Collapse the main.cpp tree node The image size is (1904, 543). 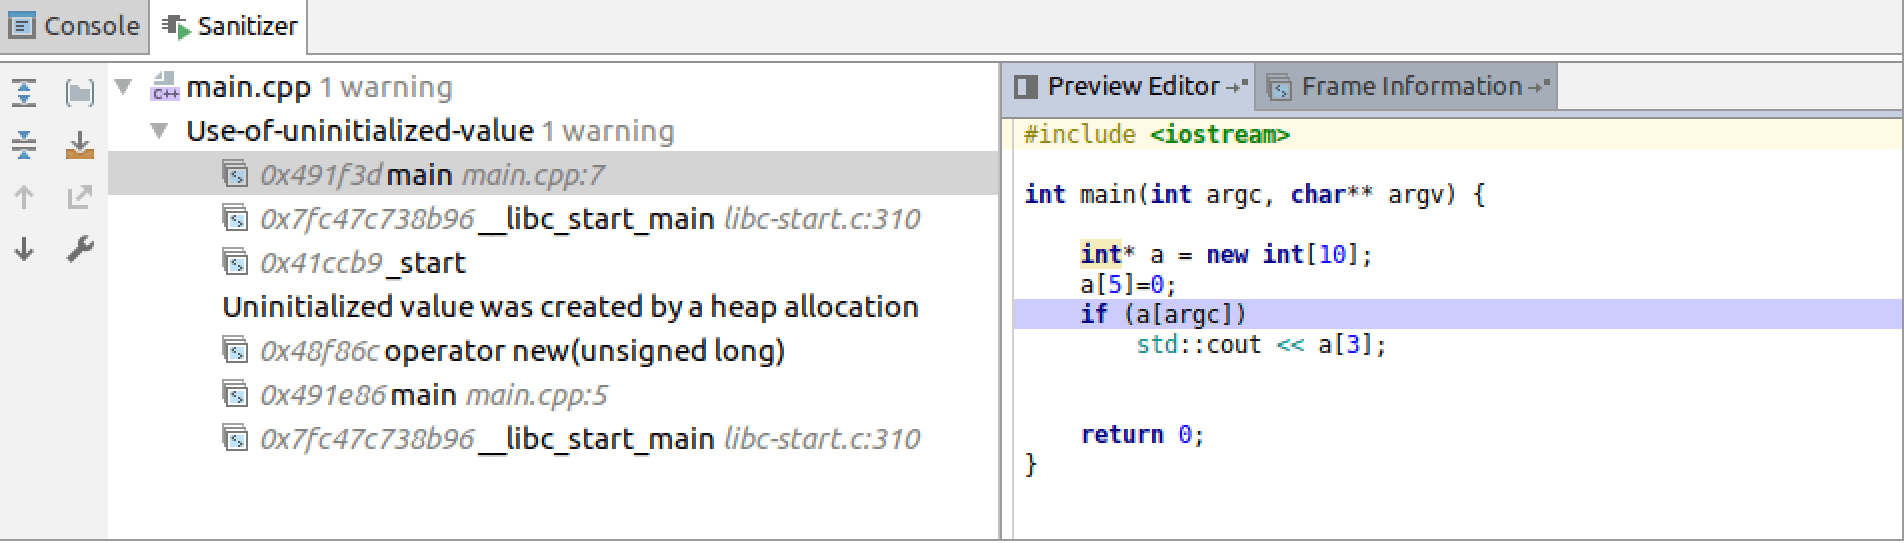tap(124, 87)
